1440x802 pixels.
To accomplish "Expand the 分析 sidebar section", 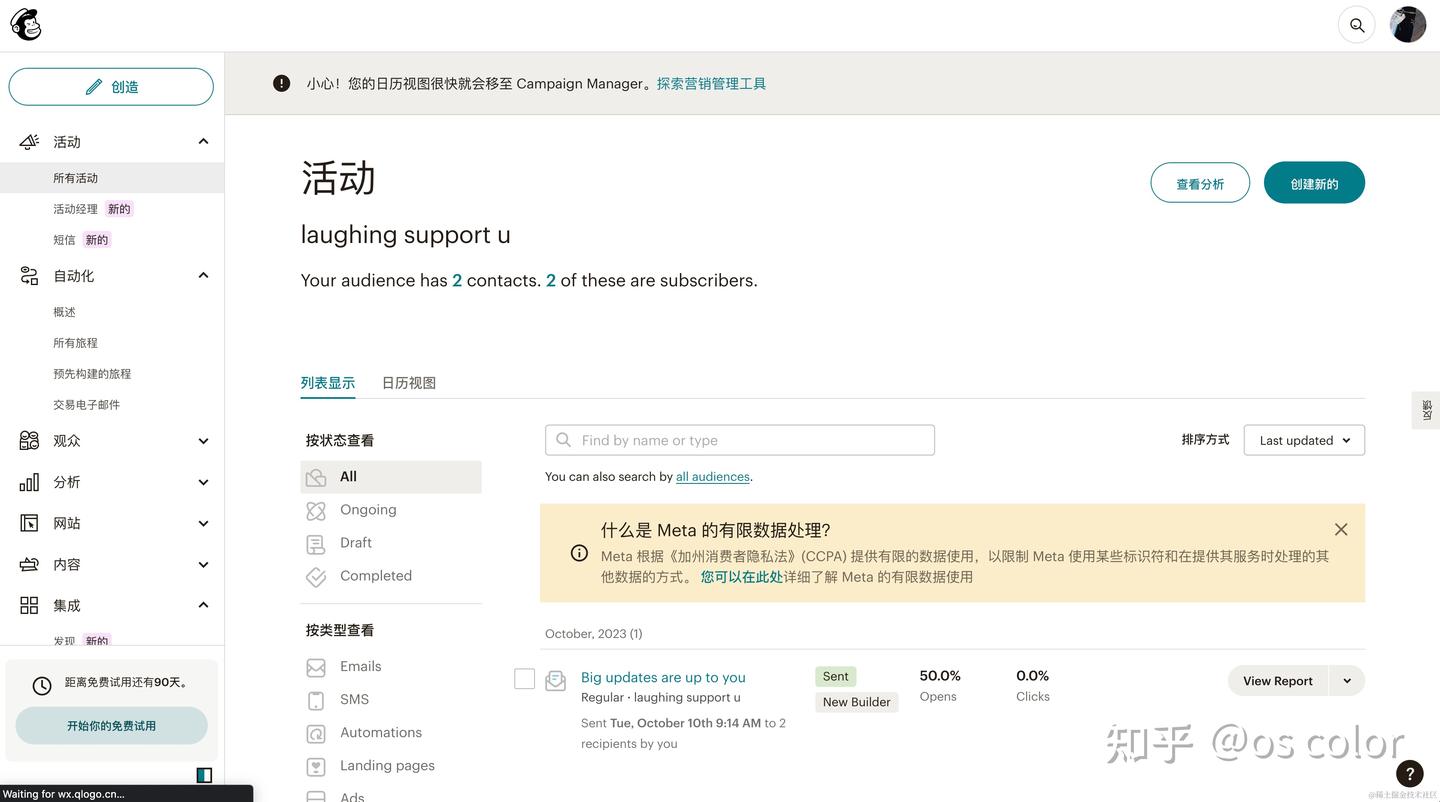I will pos(203,482).
